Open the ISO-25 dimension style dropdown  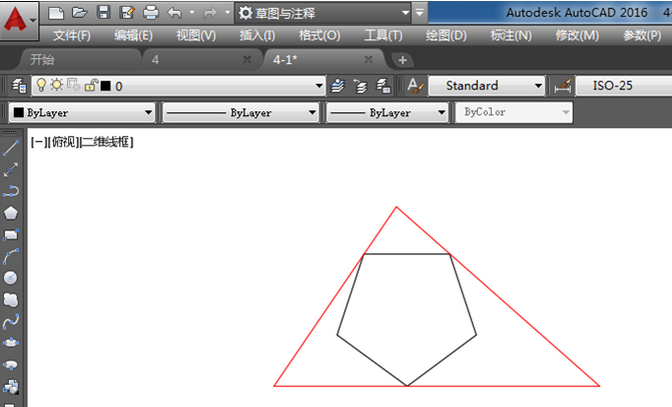tap(624, 86)
